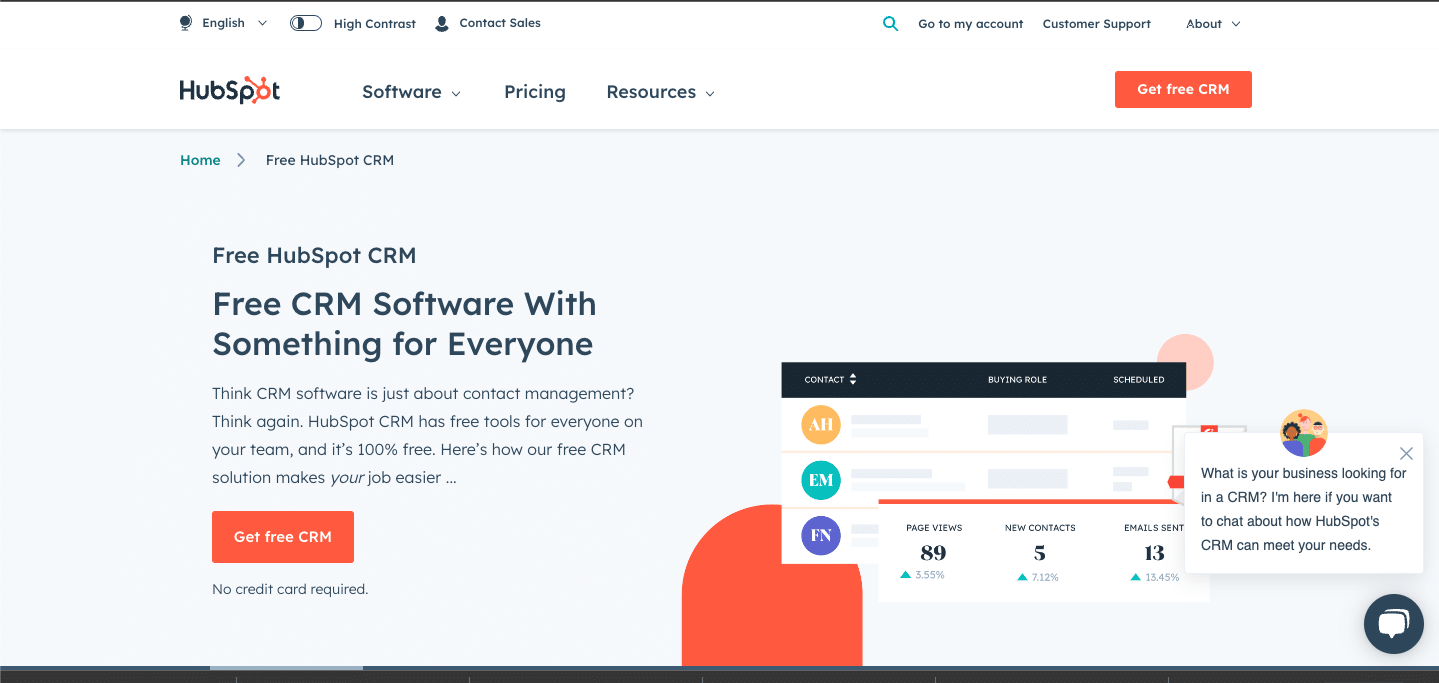Click the breadcrumb separator chevron

coord(241,160)
